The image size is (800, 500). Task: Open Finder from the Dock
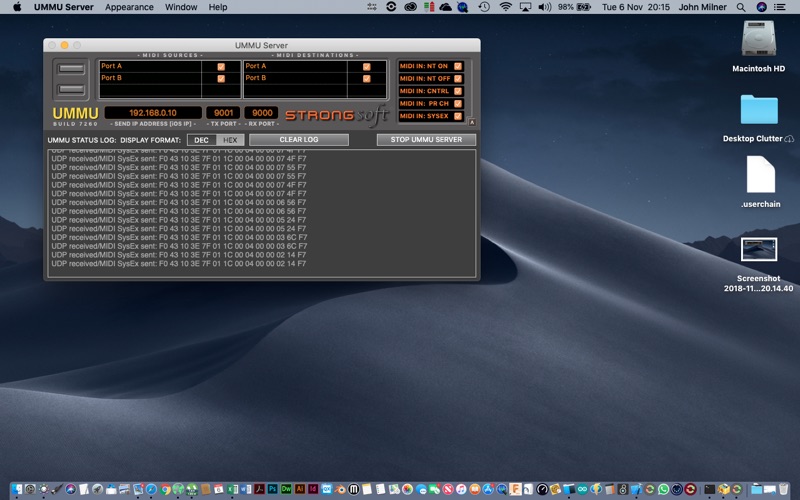click(x=16, y=489)
